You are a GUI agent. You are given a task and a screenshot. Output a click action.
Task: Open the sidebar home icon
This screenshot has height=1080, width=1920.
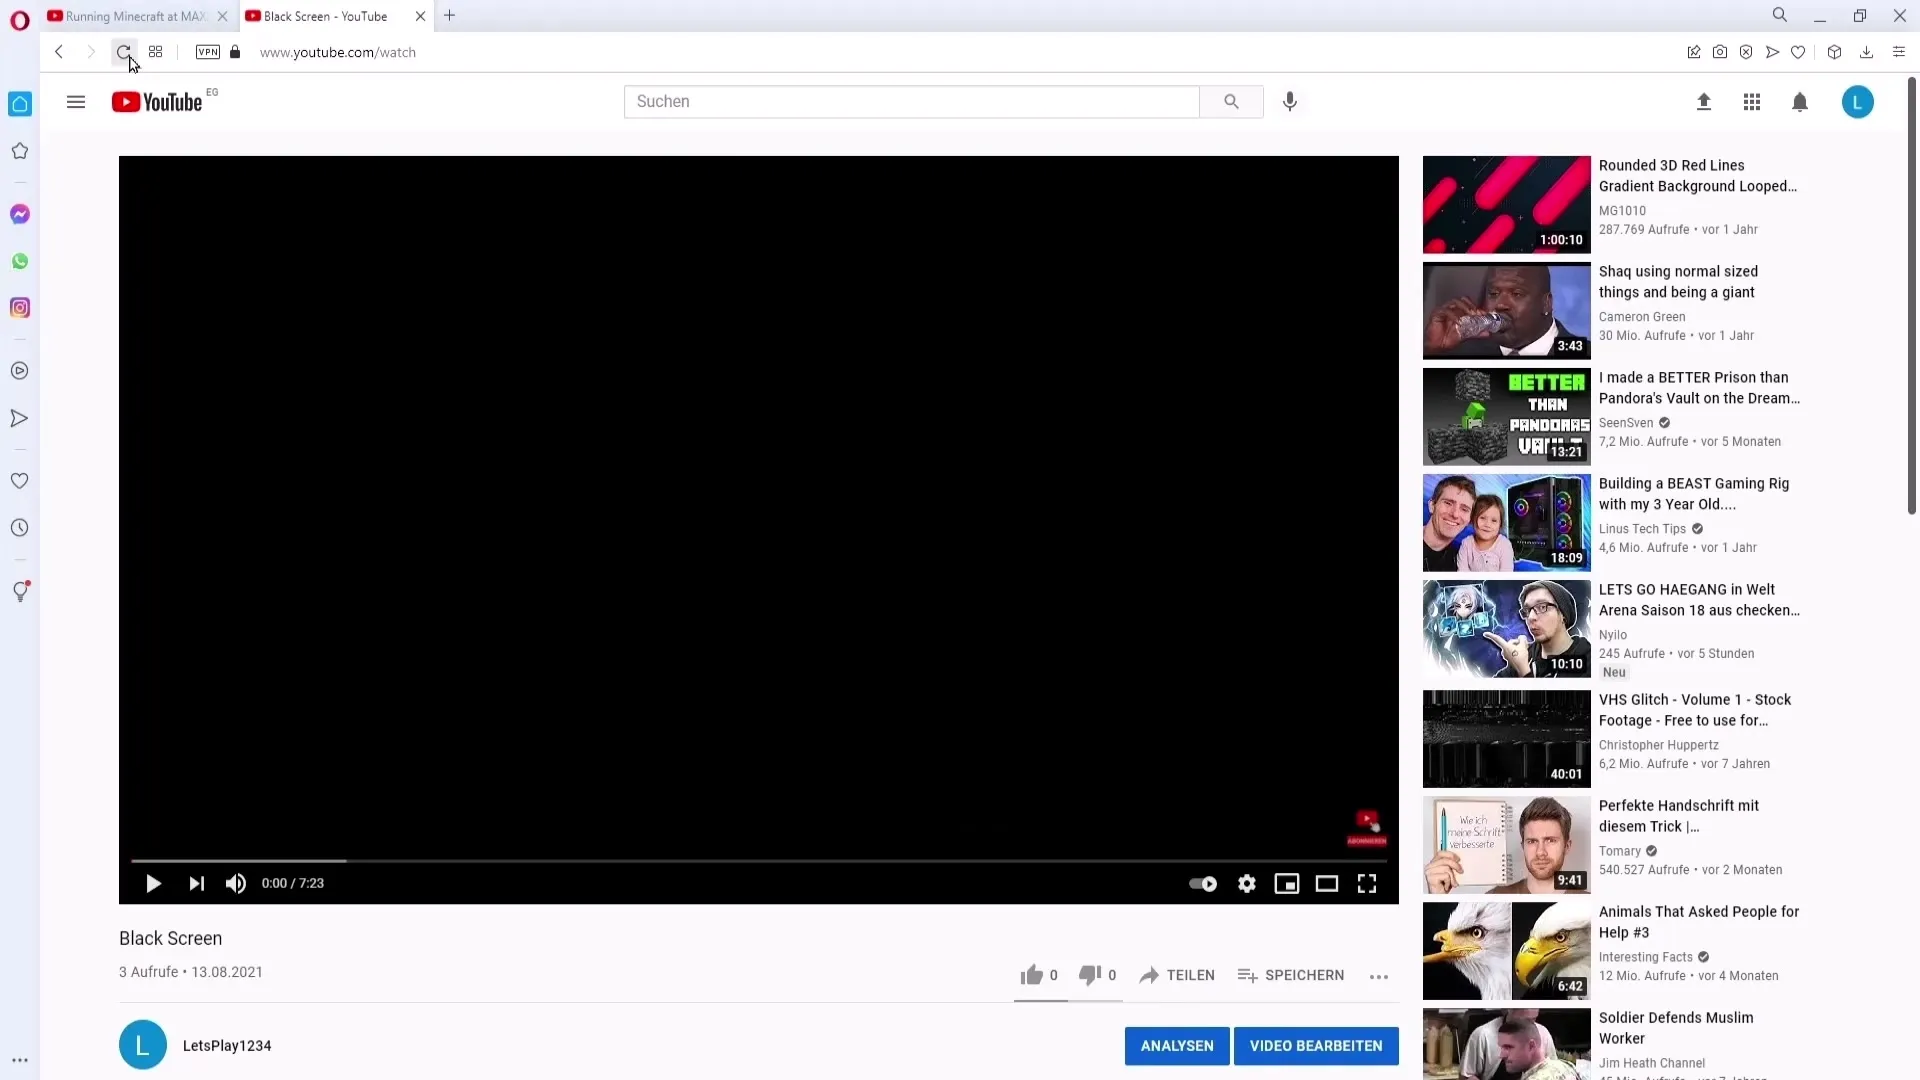(x=20, y=104)
